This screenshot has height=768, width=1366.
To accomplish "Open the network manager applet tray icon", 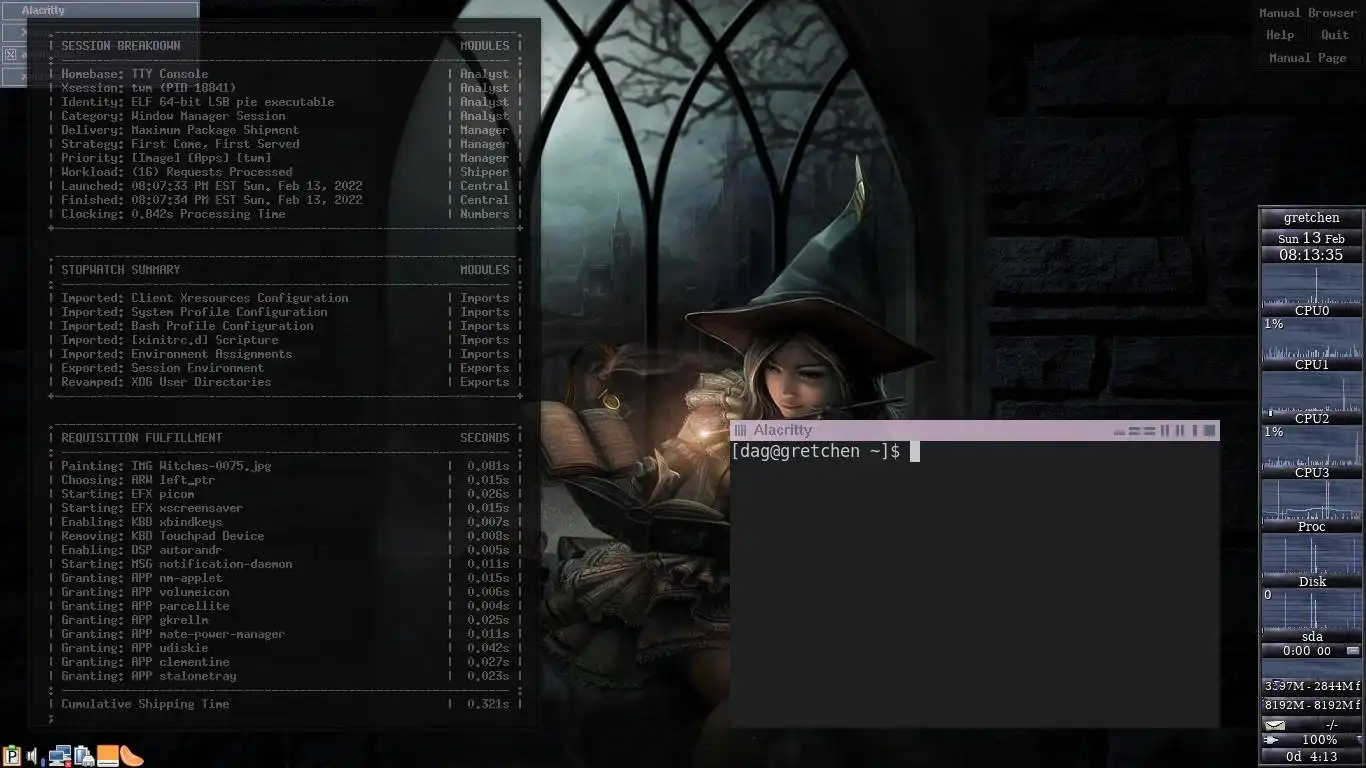I will (59, 756).
